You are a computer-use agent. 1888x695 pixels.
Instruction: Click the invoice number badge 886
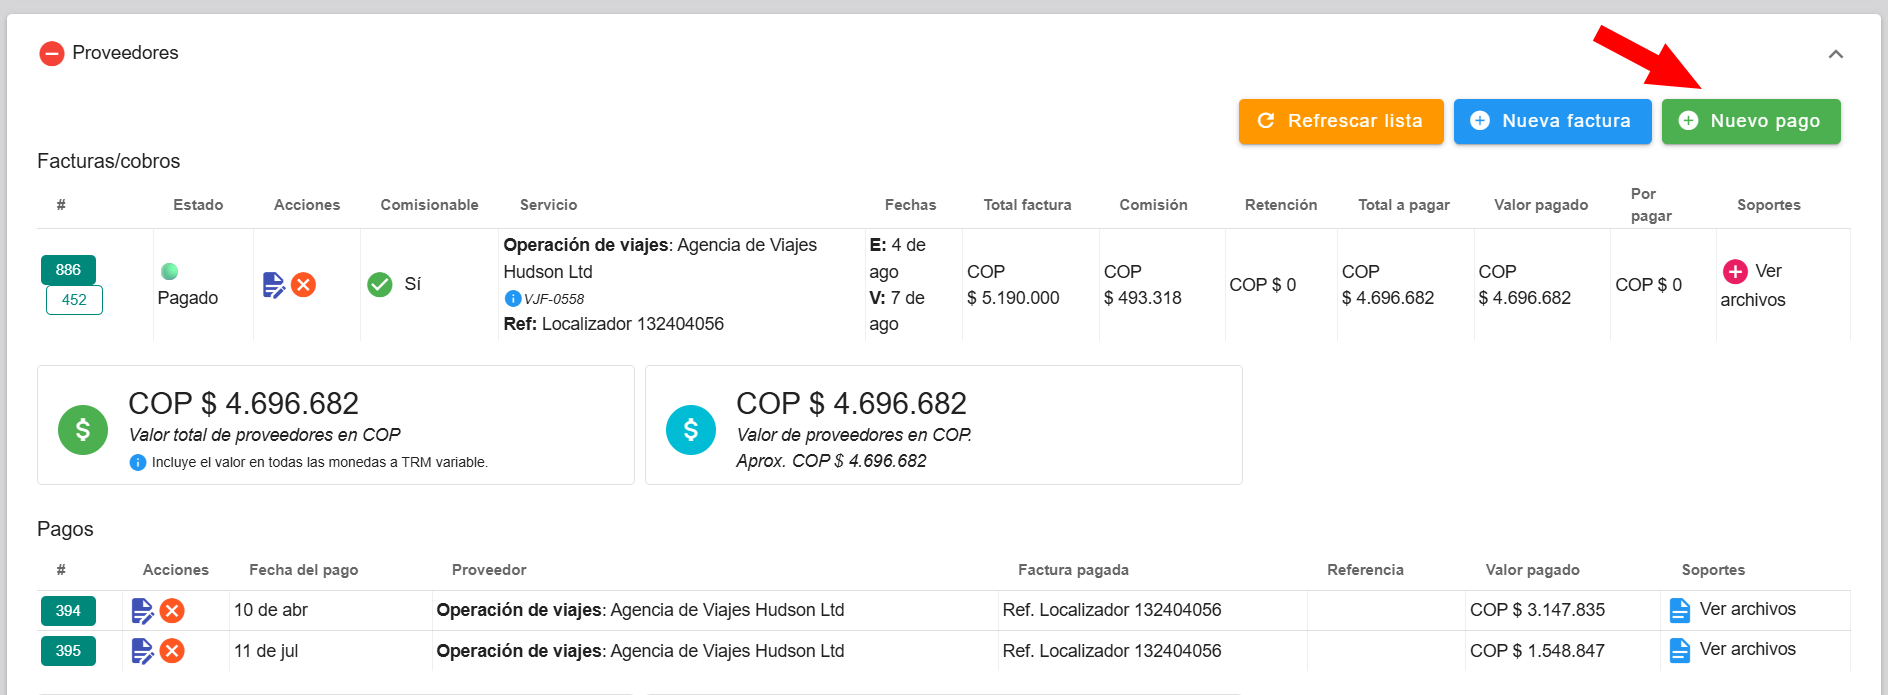point(68,270)
